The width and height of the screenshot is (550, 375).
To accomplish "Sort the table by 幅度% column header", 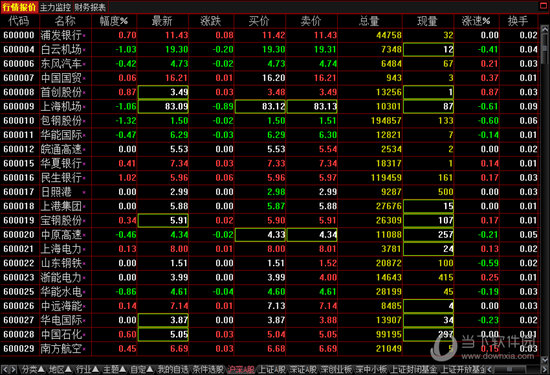I will pyautogui.click(x=114, y=21).
